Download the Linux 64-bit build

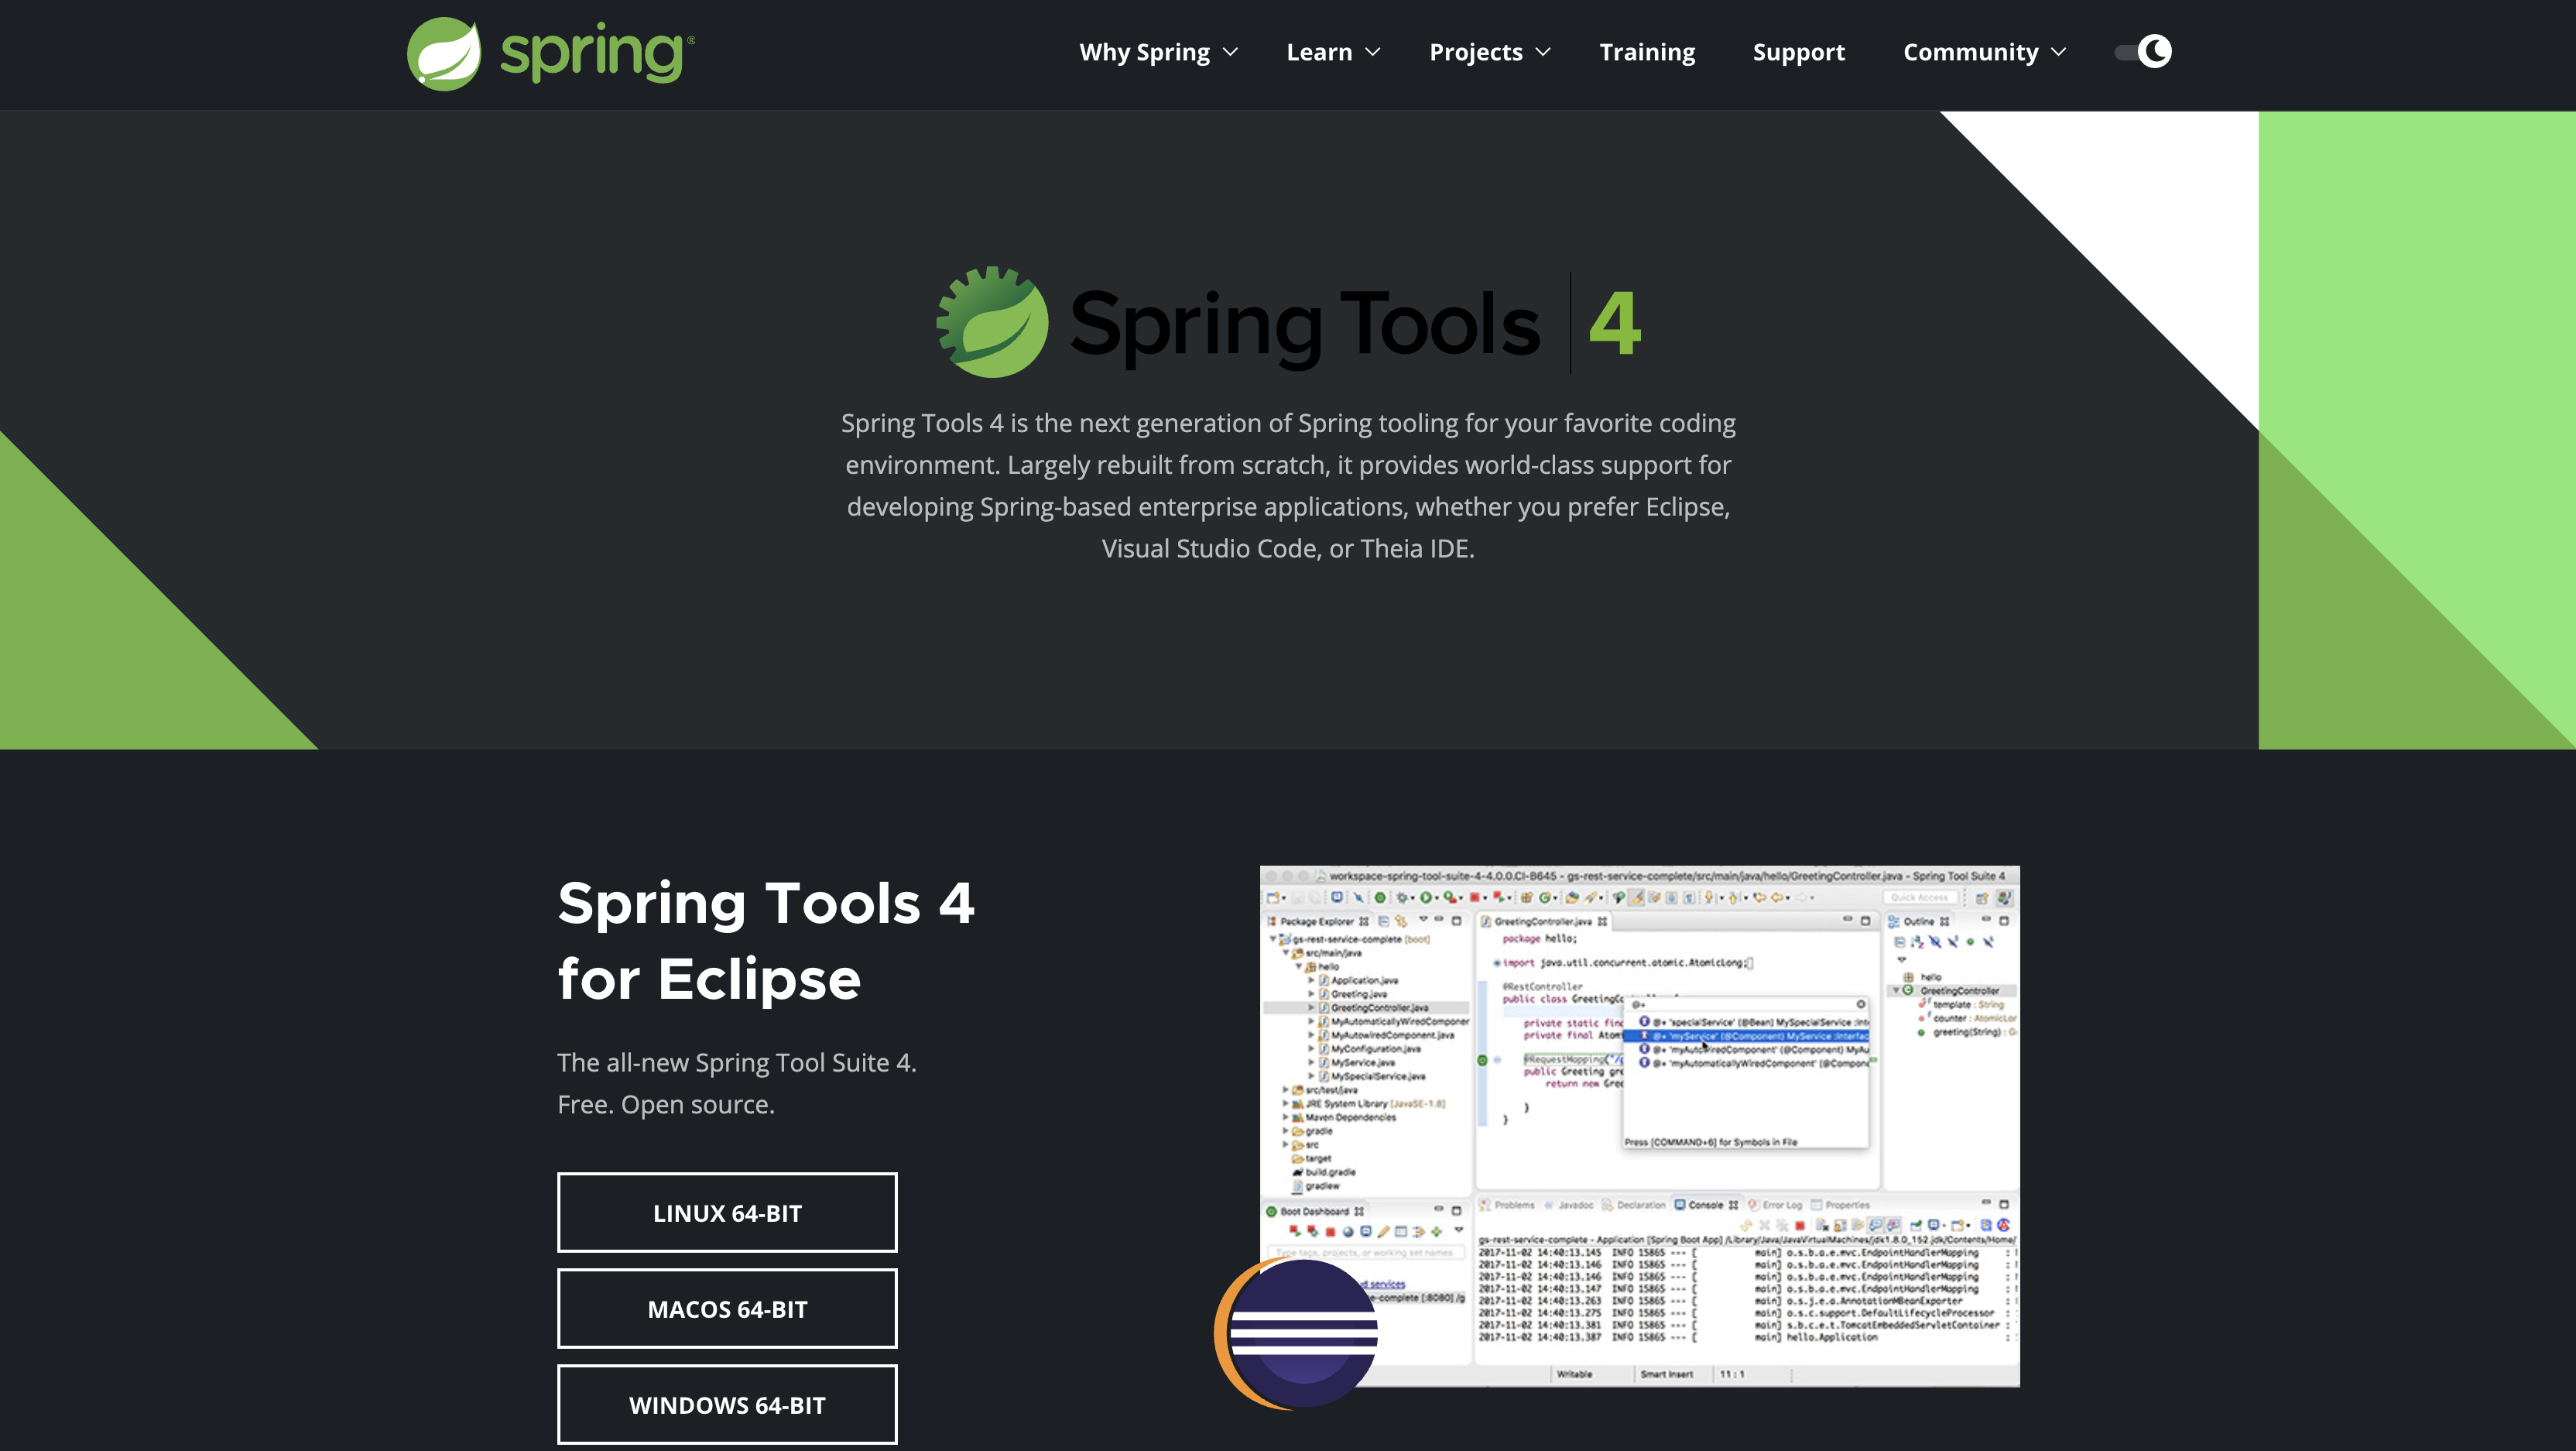(727, 1212)
